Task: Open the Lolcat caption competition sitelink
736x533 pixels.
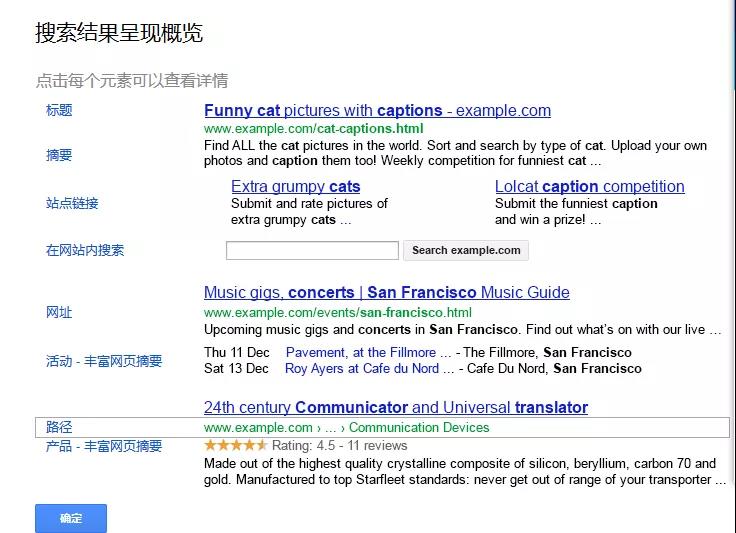Action: pos(590,186)
